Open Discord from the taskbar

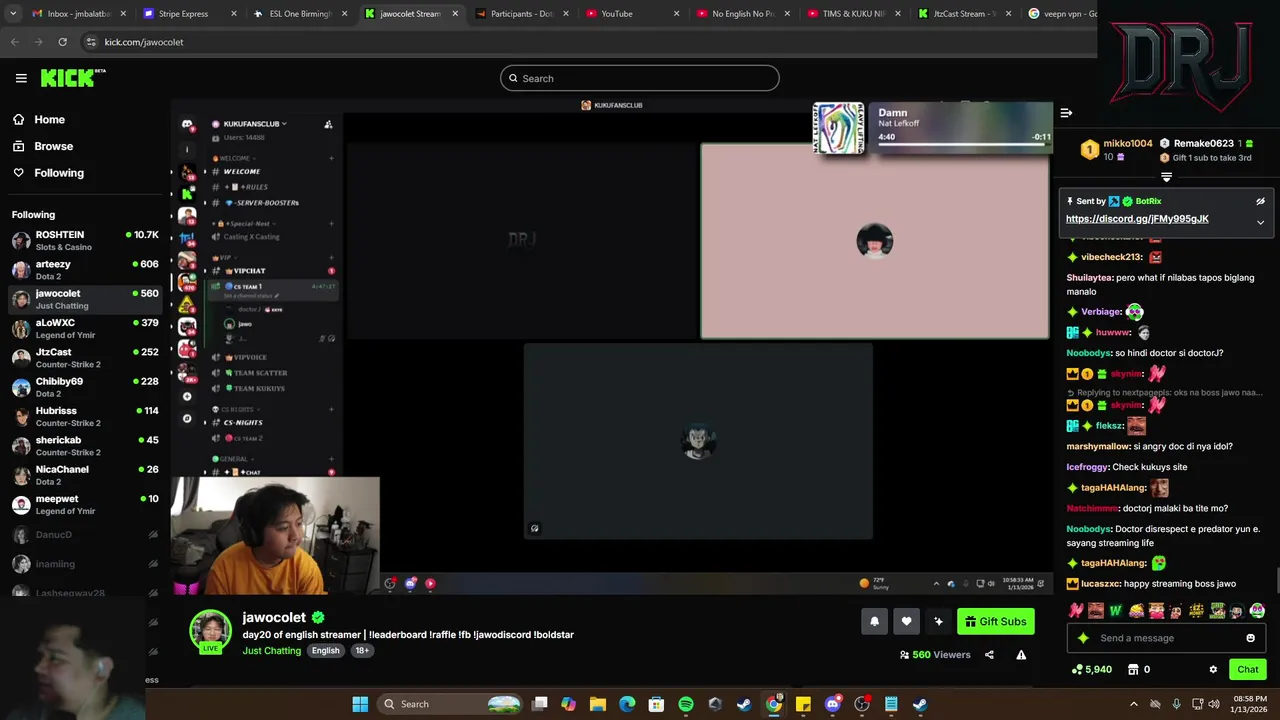(x=832, y=704)
